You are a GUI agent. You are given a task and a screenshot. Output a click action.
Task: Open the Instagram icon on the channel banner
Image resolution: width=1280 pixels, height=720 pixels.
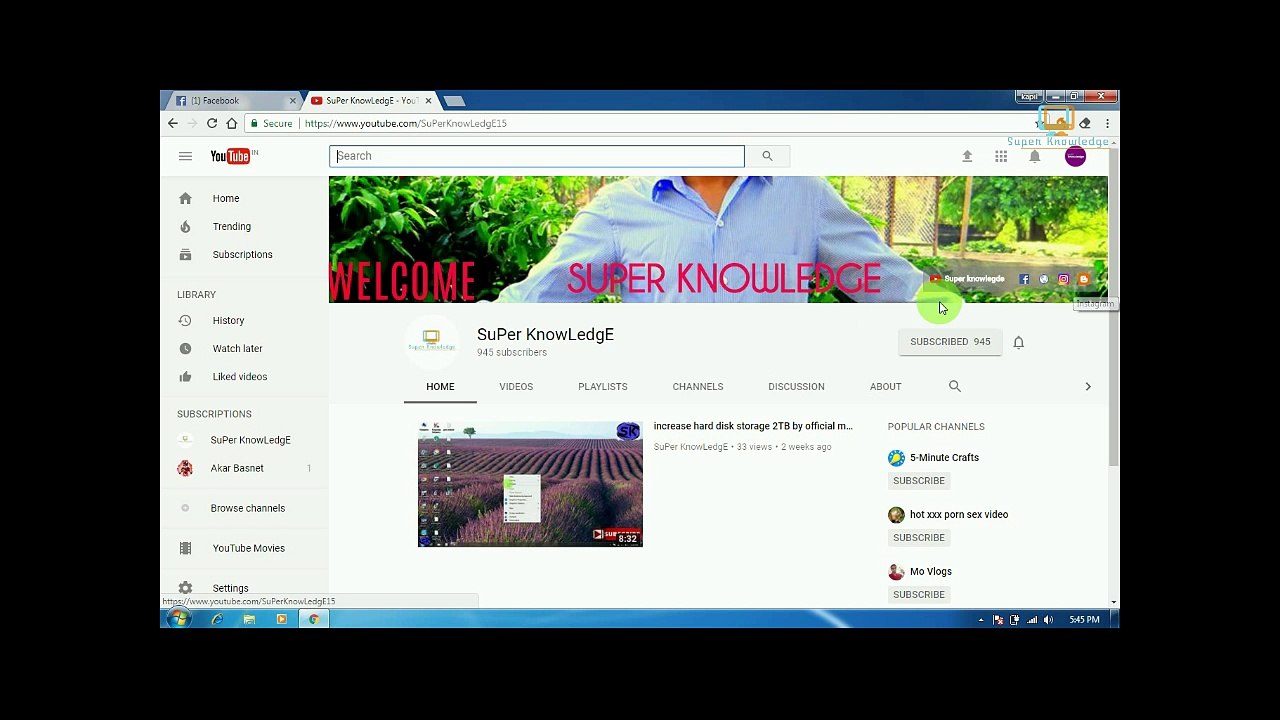click(1063, 279)
